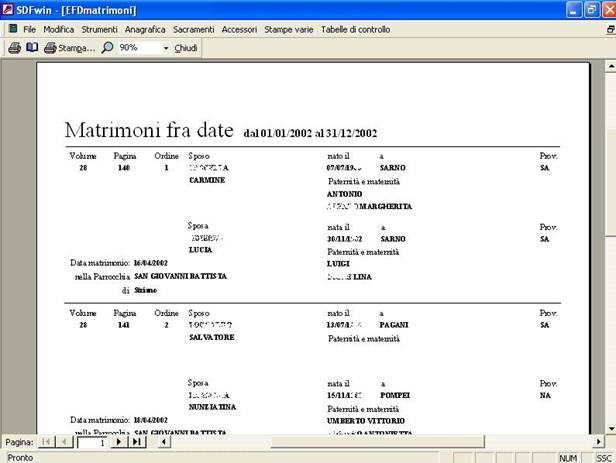This screenshot has height=463, width=616.
Task: Open the Stampe varie menu
Action: 289,29
